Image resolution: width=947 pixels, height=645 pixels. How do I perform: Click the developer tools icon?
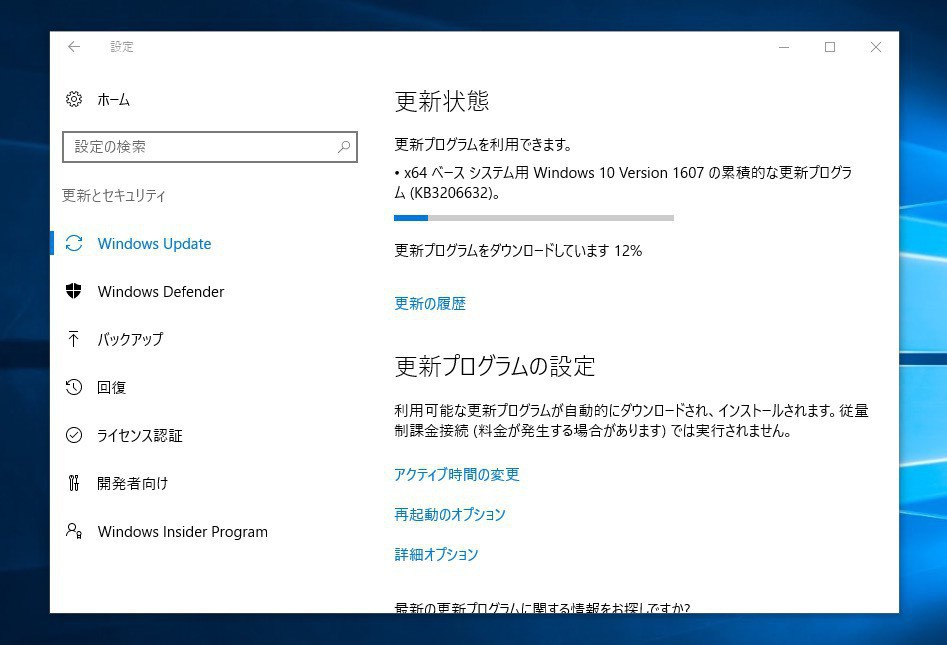point(74,483)
